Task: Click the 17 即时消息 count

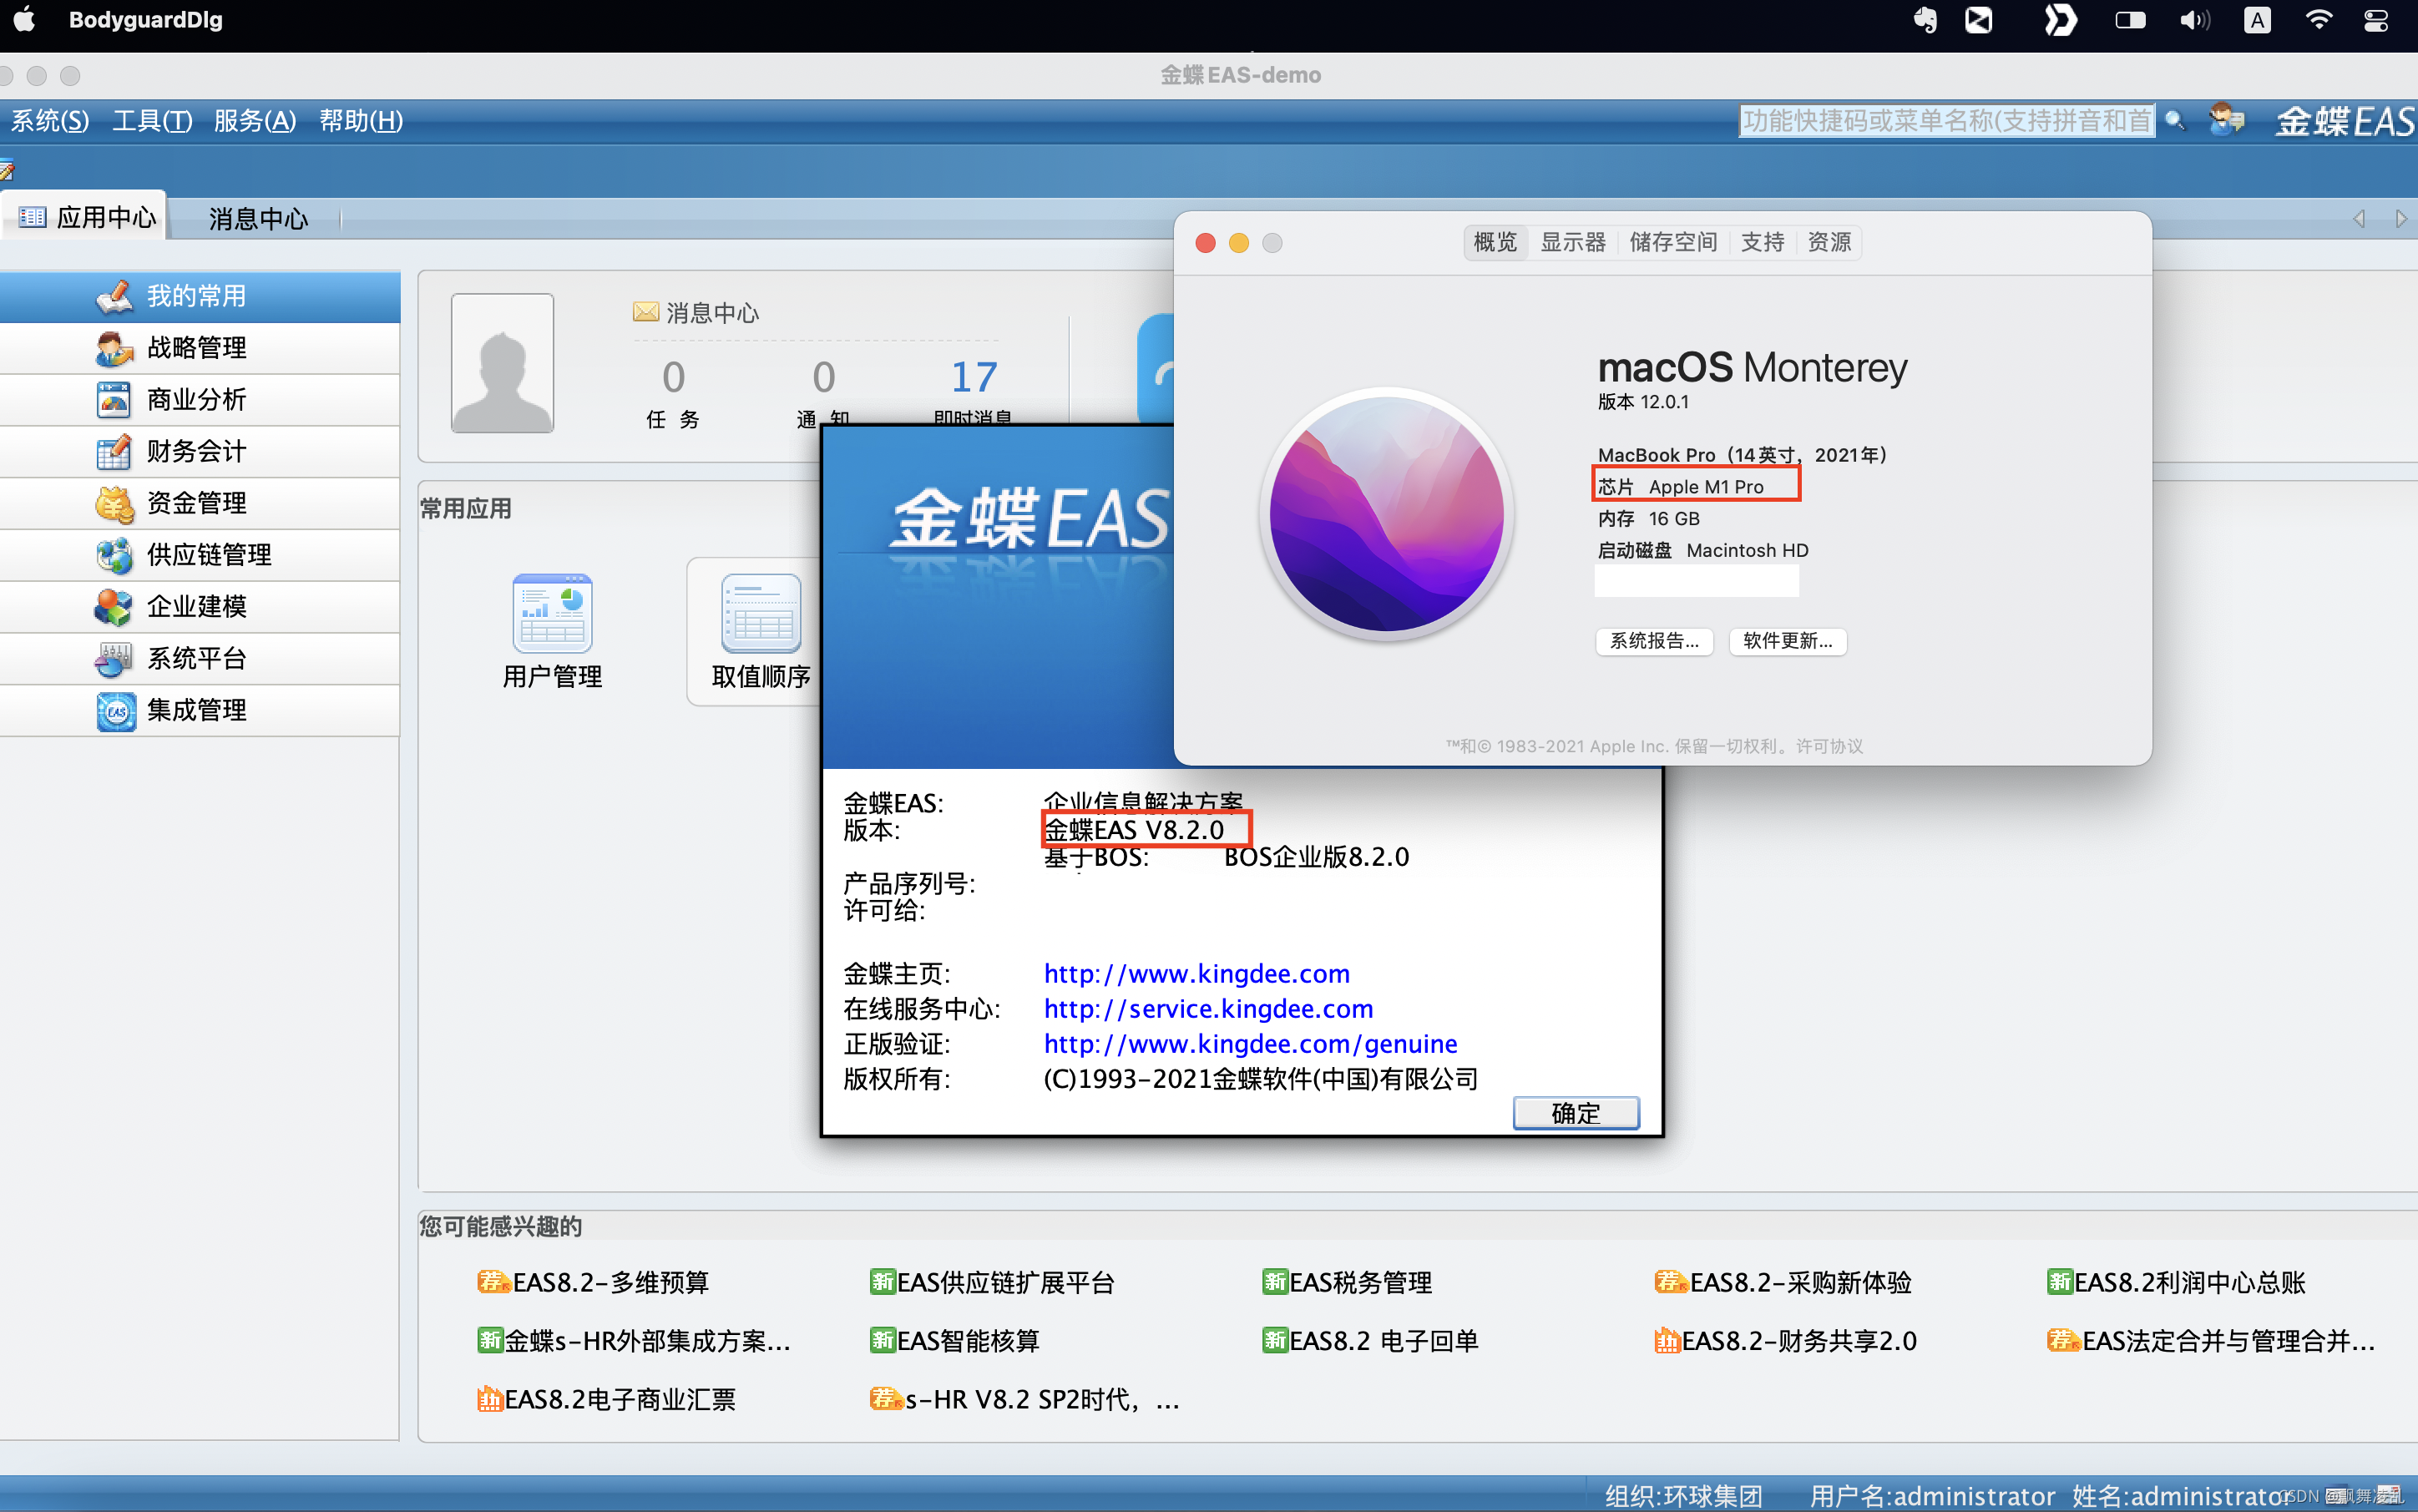Action: [x=973, y=377]
